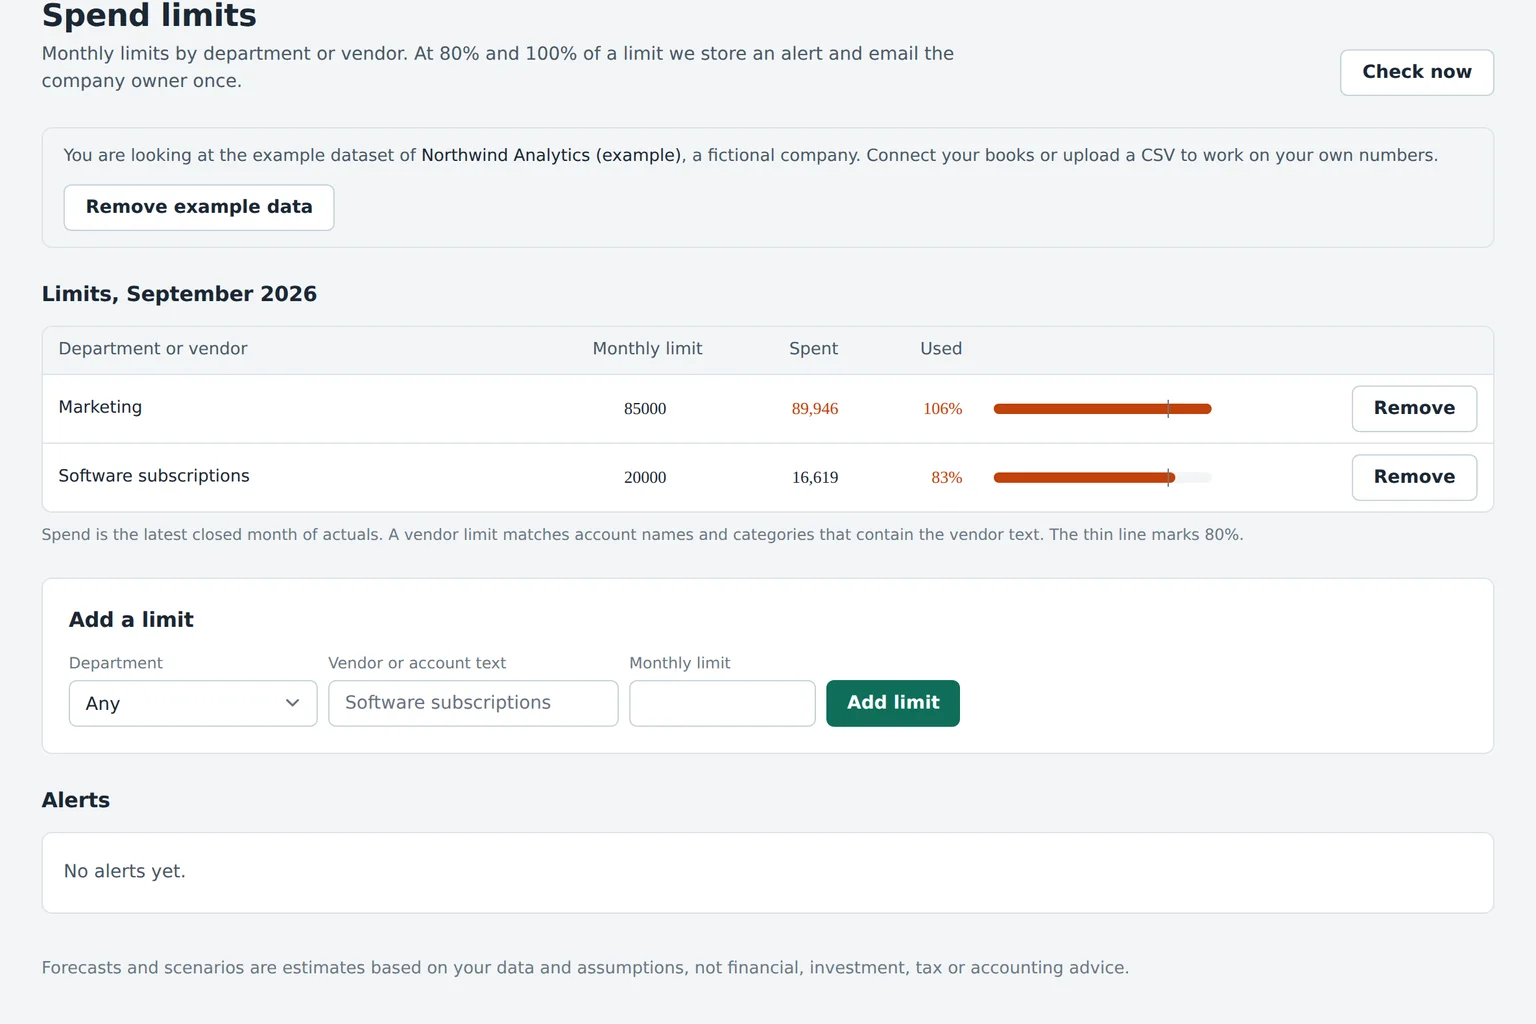
Task: Focus the Vendor or account text field
Action: pos(473,703)
